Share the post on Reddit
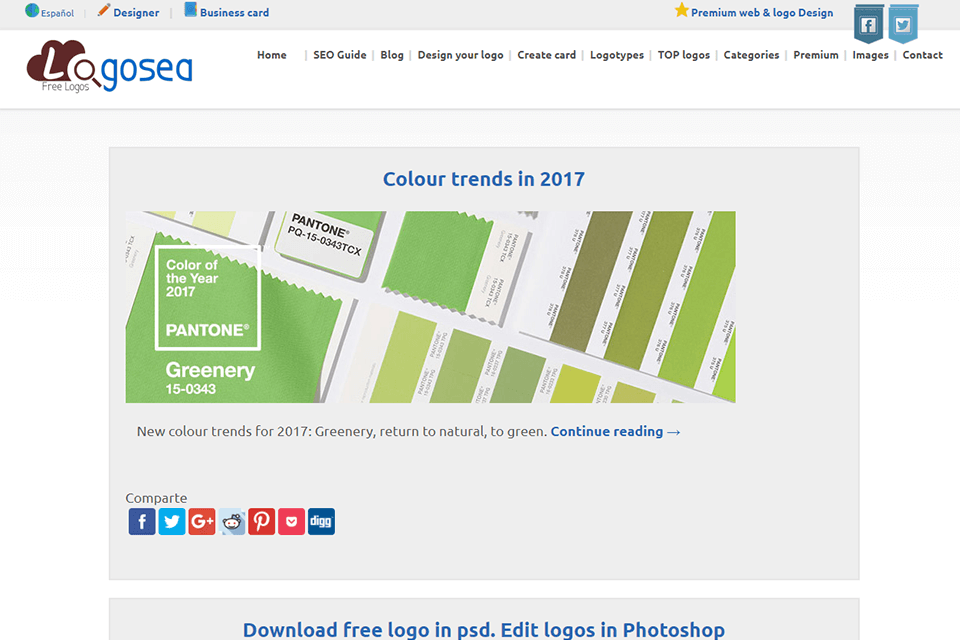The width and height of the screenshot is (960, 640). [231, 522]
